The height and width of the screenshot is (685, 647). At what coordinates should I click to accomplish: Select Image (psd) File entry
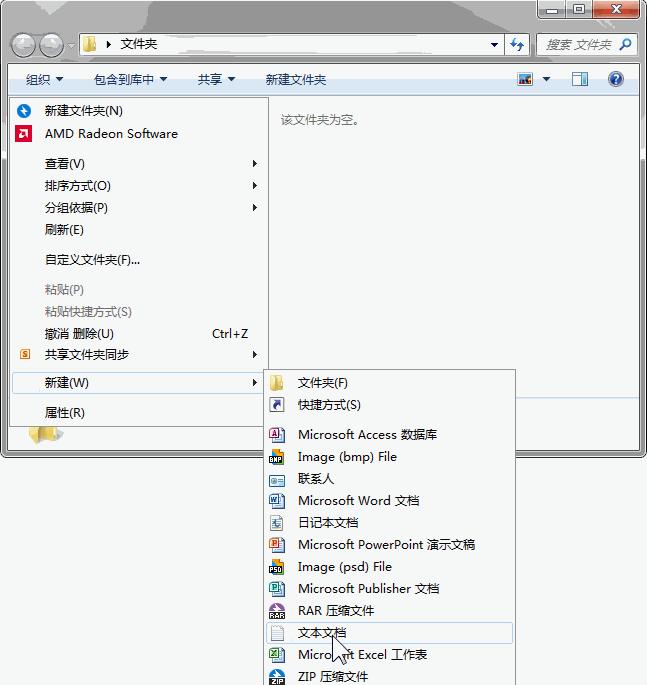pyautogui.click(x=390, y=567)
